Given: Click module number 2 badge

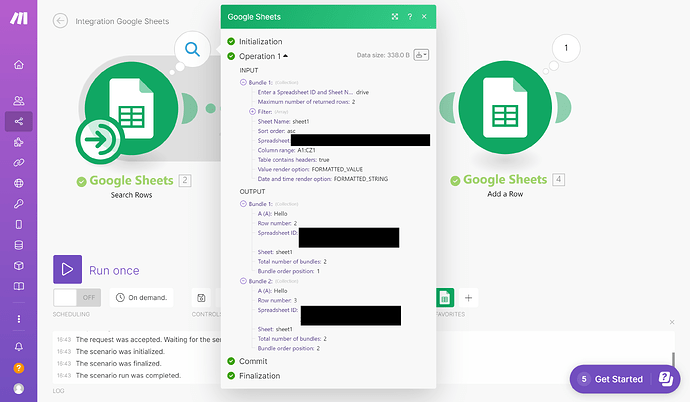Looking at the screenshot, I should (x=185, y=180).
